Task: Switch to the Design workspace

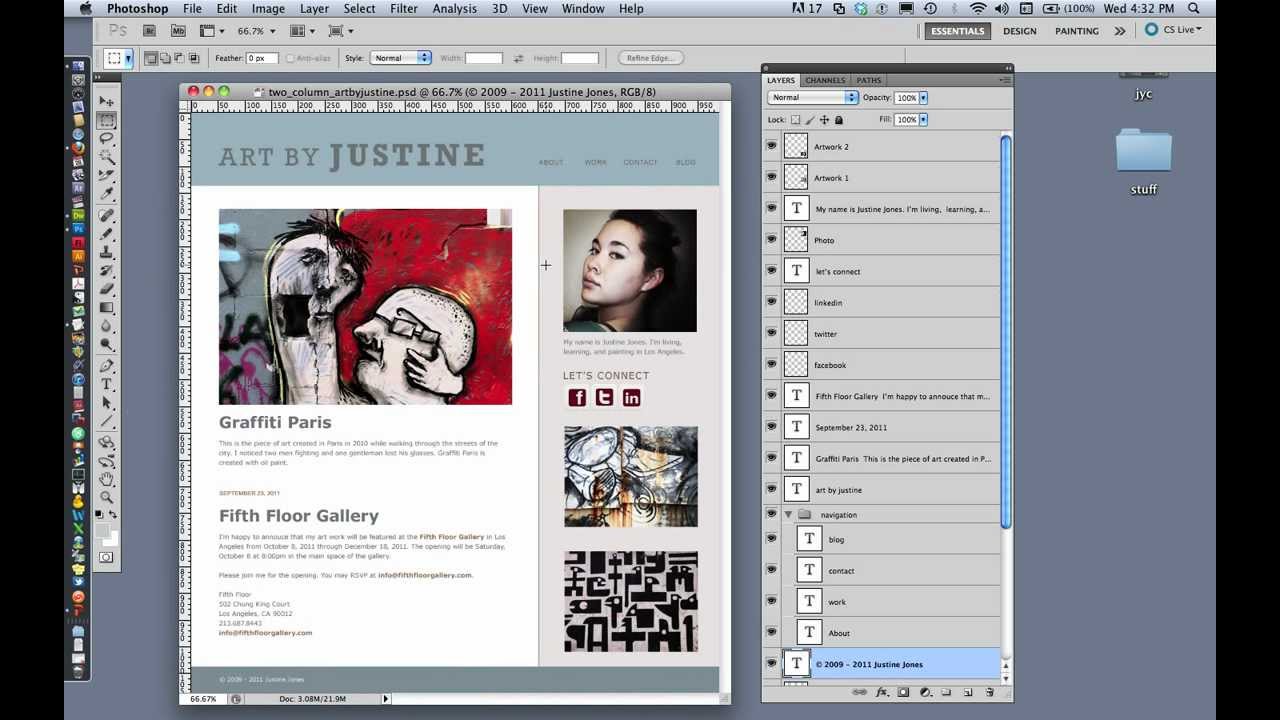Action: tap(1019, 31)
